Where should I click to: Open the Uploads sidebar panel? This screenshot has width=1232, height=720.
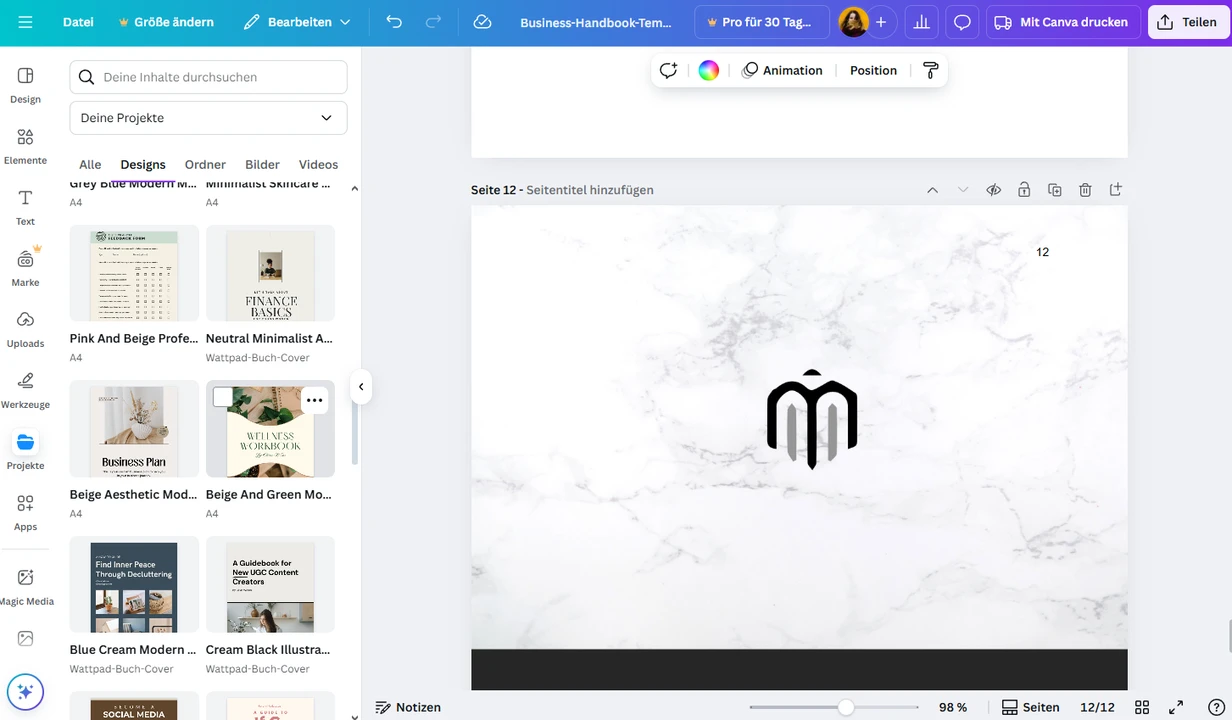pos(26,329)
